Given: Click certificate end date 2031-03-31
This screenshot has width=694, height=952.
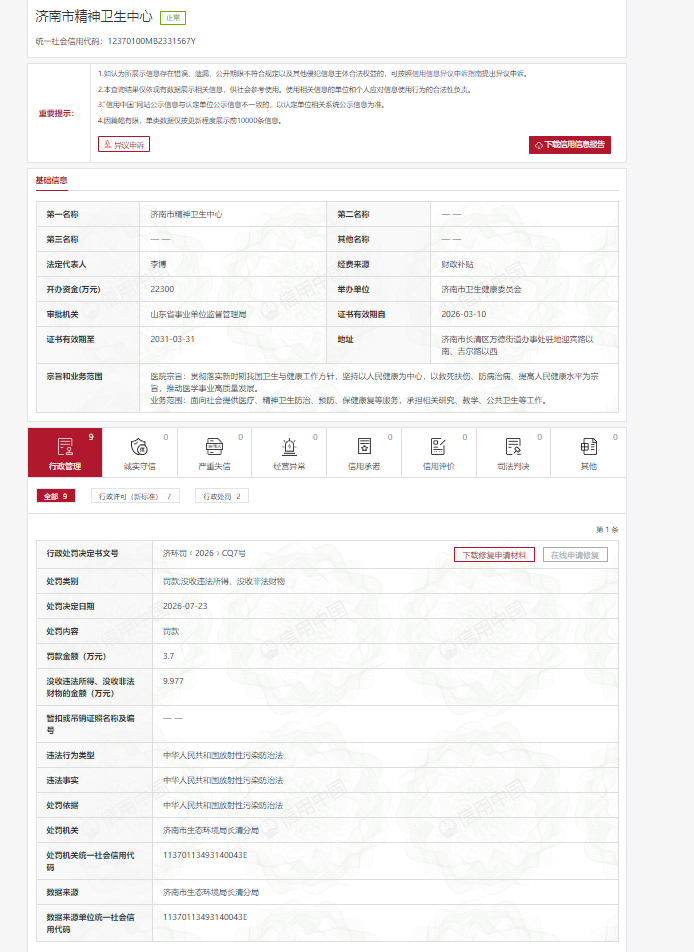Looking at the screenshot, I should click(172, 339).
